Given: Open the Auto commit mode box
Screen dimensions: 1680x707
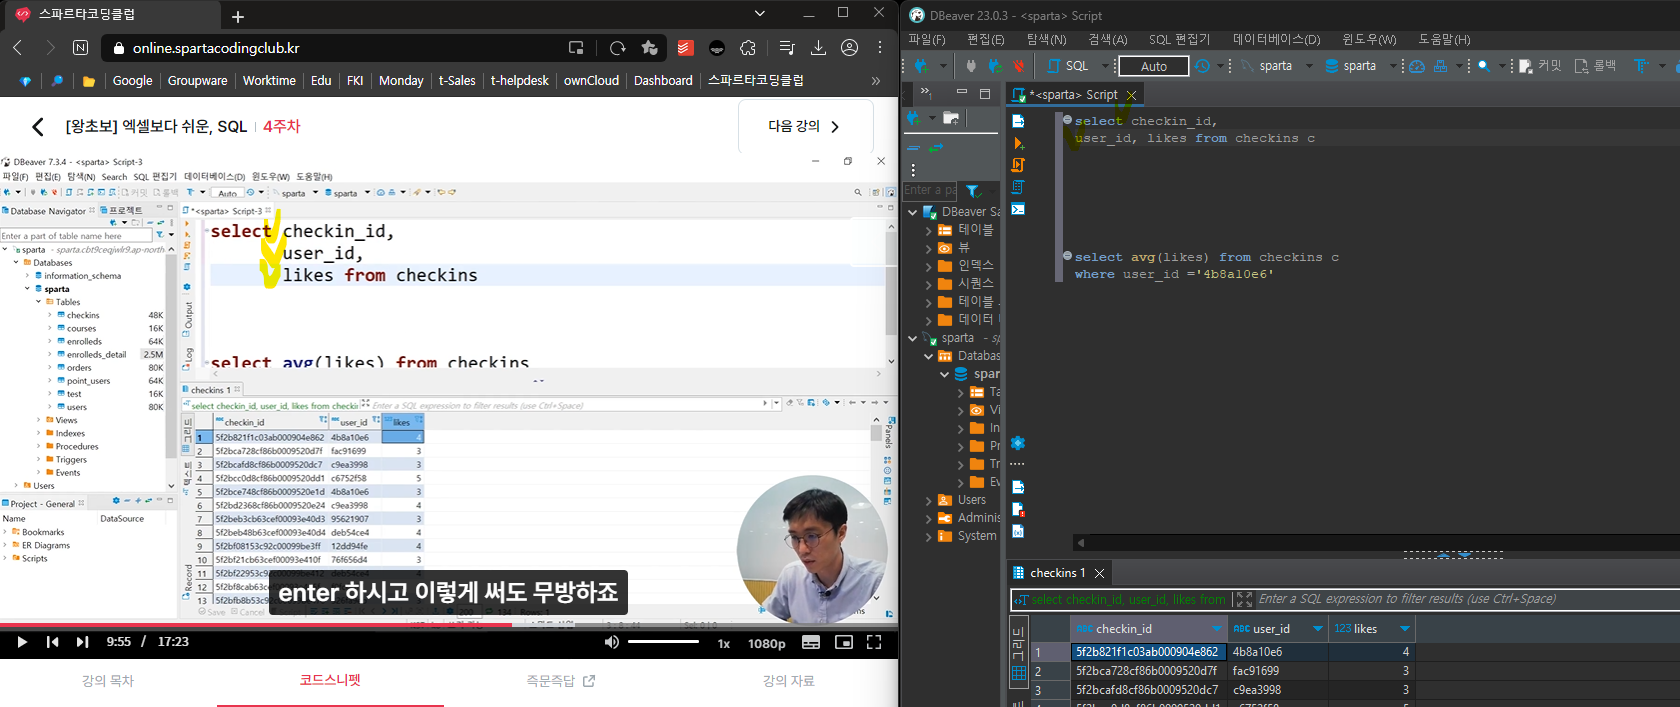Looking at the screenshot, I should coord(1153,66).
